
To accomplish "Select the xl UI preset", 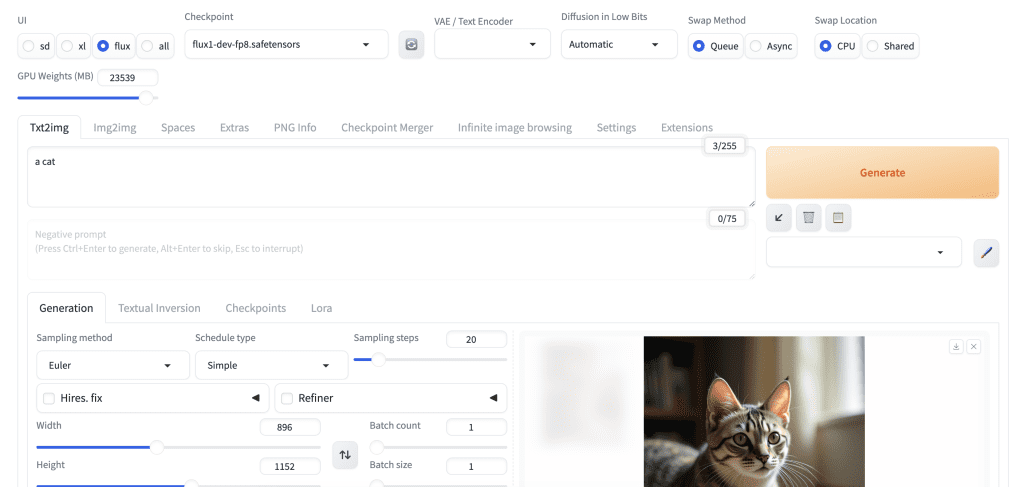I will (x=74, y=46).
